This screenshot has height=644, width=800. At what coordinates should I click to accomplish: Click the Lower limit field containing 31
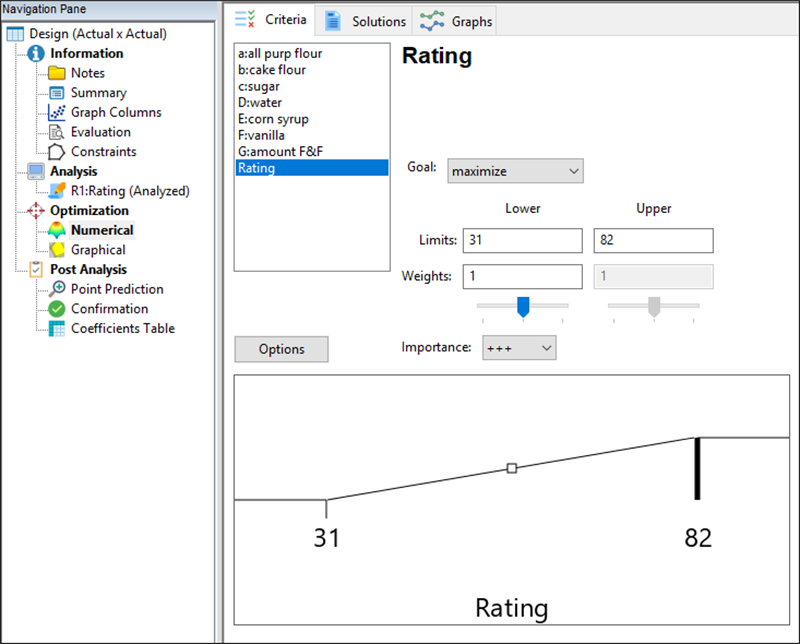[522, 241]
